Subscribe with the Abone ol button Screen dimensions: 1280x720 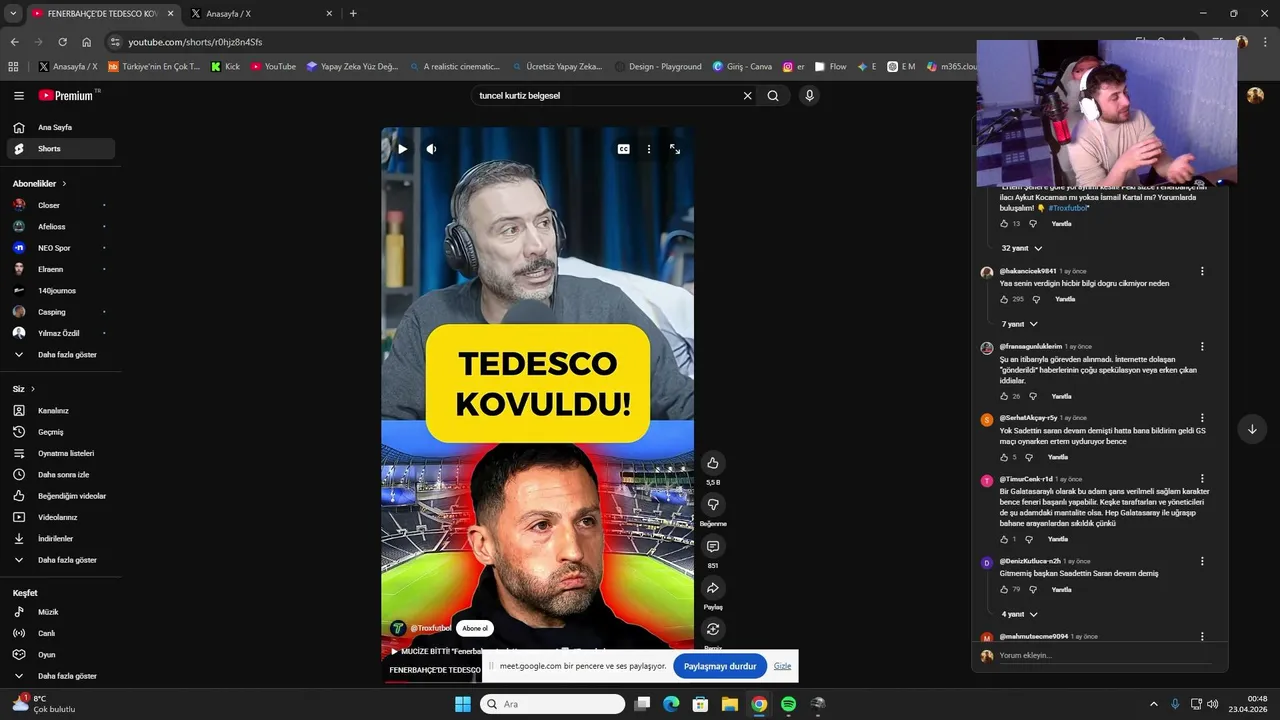click(x=475, y=628)
